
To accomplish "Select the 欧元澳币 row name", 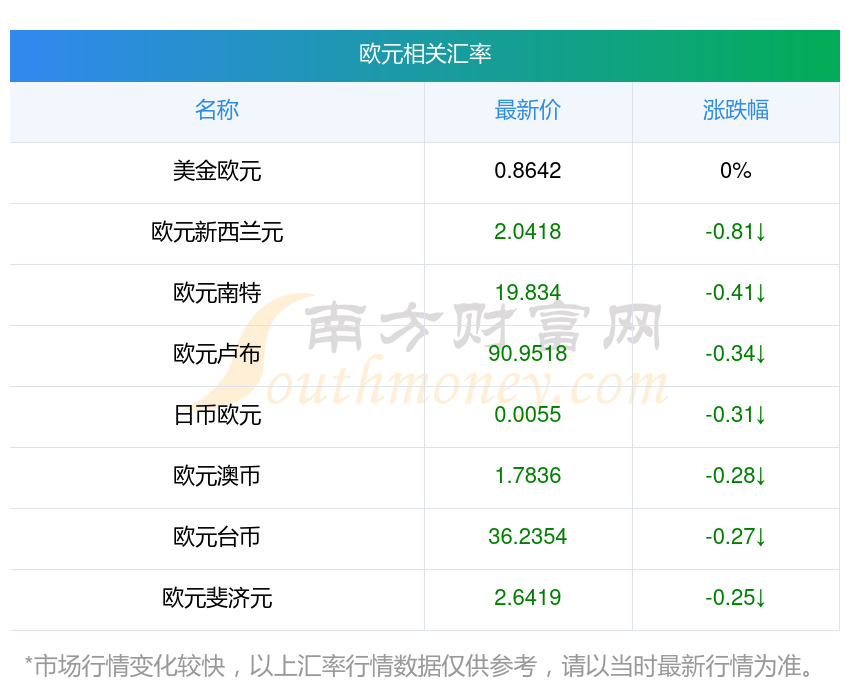I will click(217, 476).
